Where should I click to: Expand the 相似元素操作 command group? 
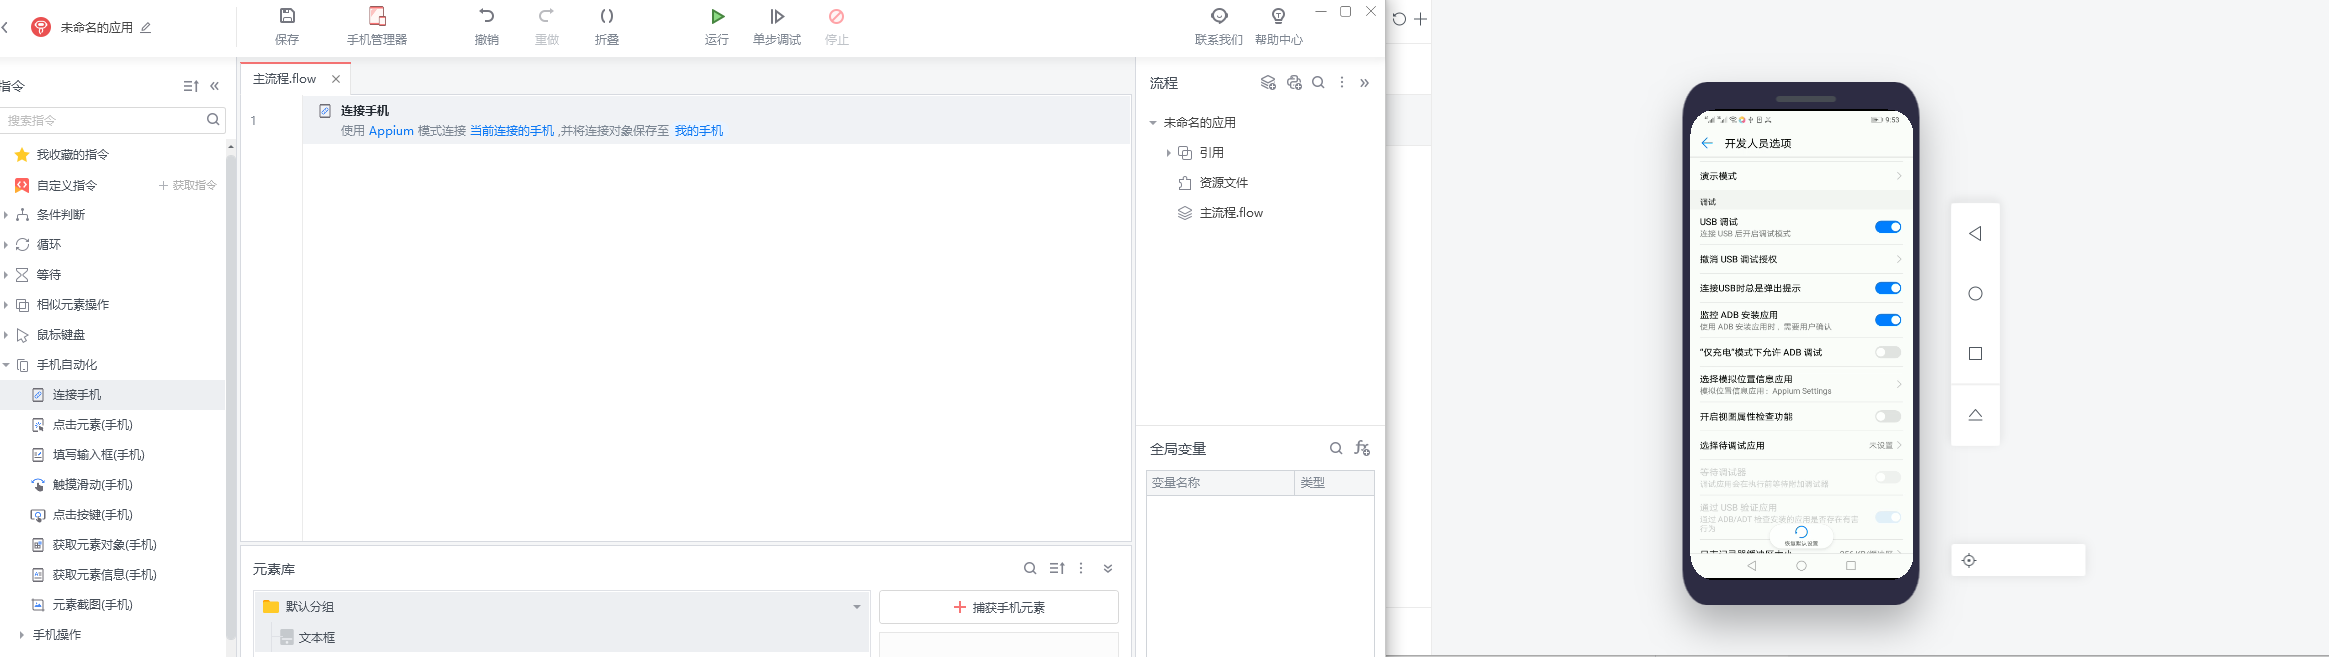tap(6, 305)
